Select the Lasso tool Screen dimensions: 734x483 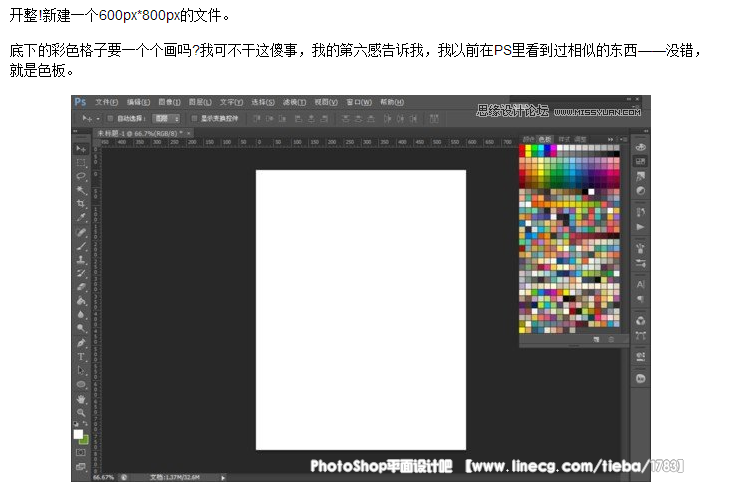81,176
